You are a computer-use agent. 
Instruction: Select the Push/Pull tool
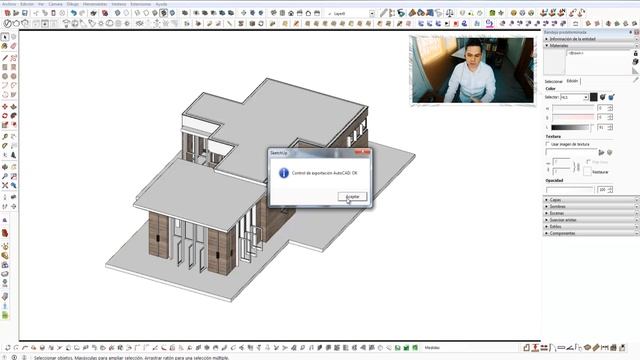click(x=13, y=107)
